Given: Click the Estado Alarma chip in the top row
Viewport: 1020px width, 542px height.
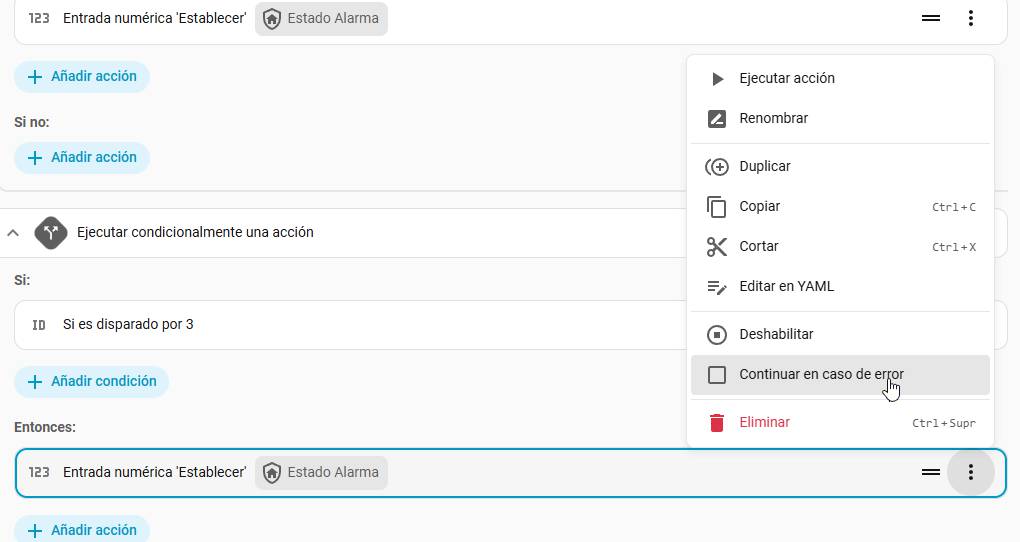Looking at the screenshot, I should (321, 18).
